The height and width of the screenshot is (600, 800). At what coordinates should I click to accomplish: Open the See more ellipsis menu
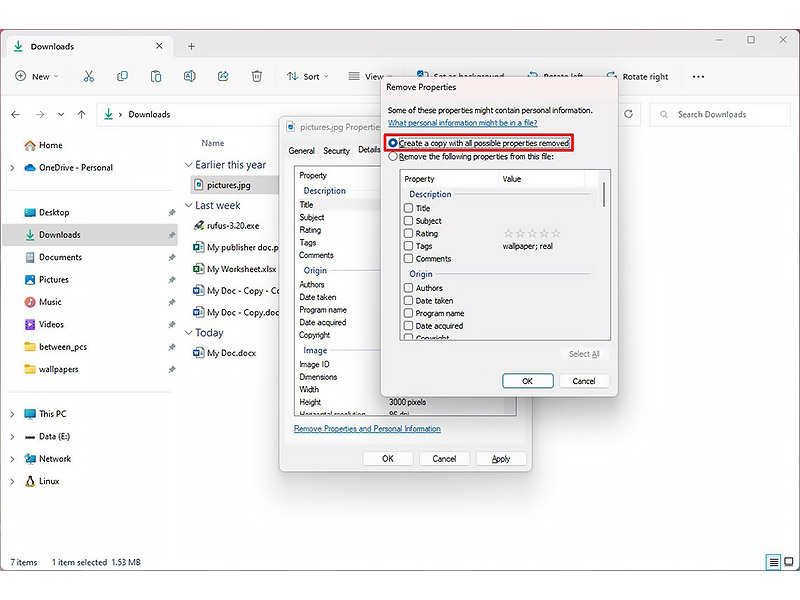coord(698,77)
